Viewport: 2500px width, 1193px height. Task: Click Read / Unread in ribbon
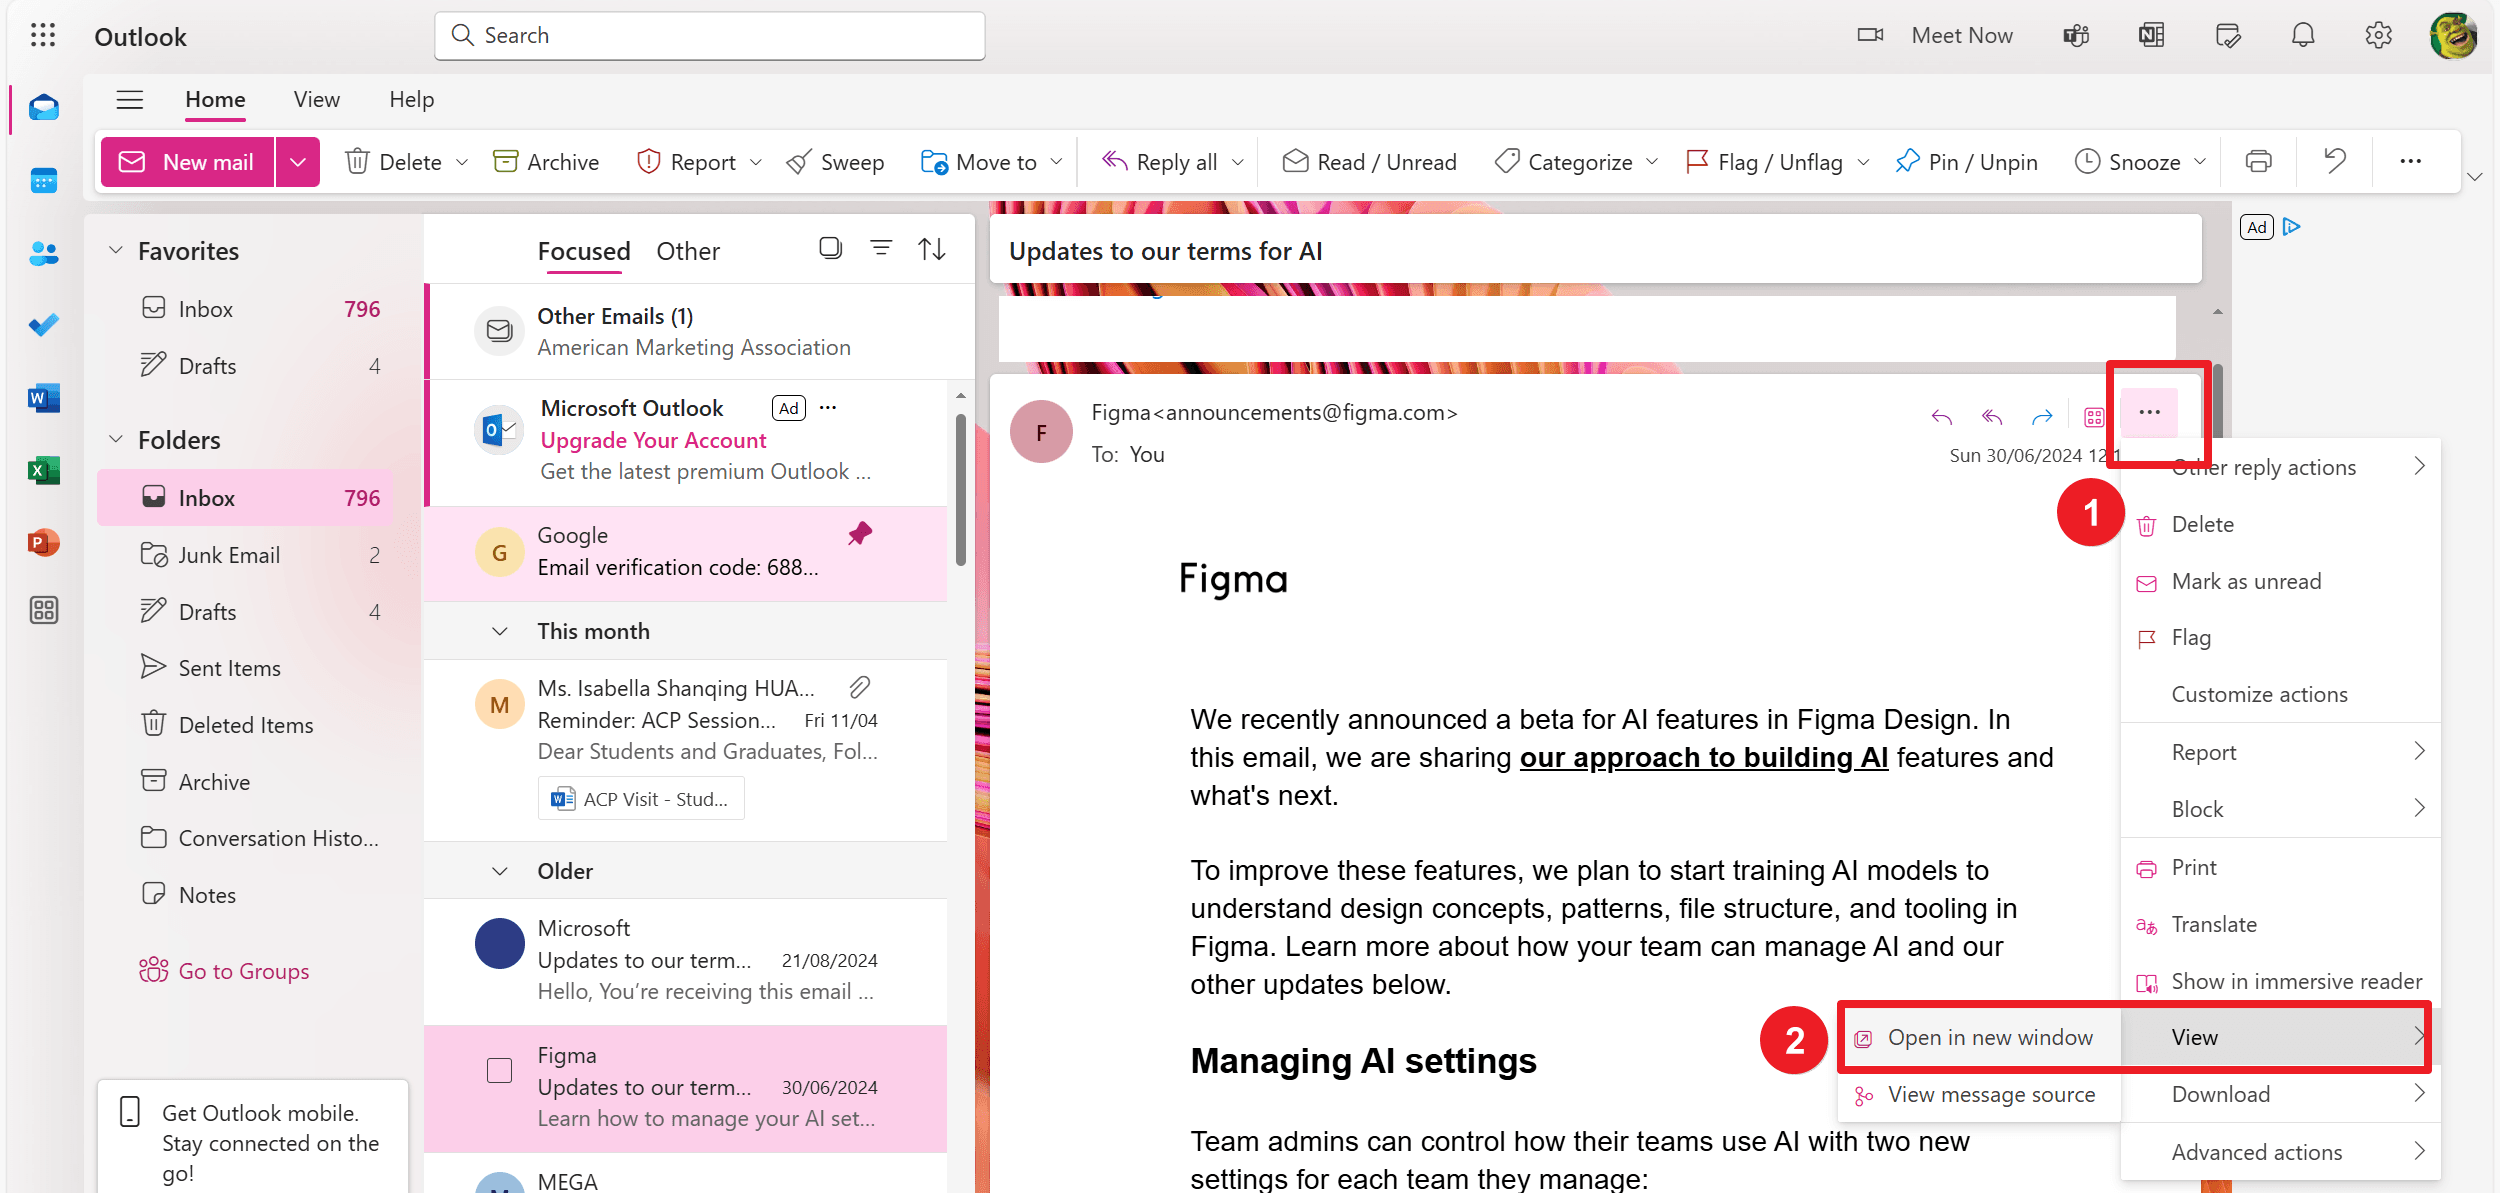pyautogui.click(x=1369, y=161)
